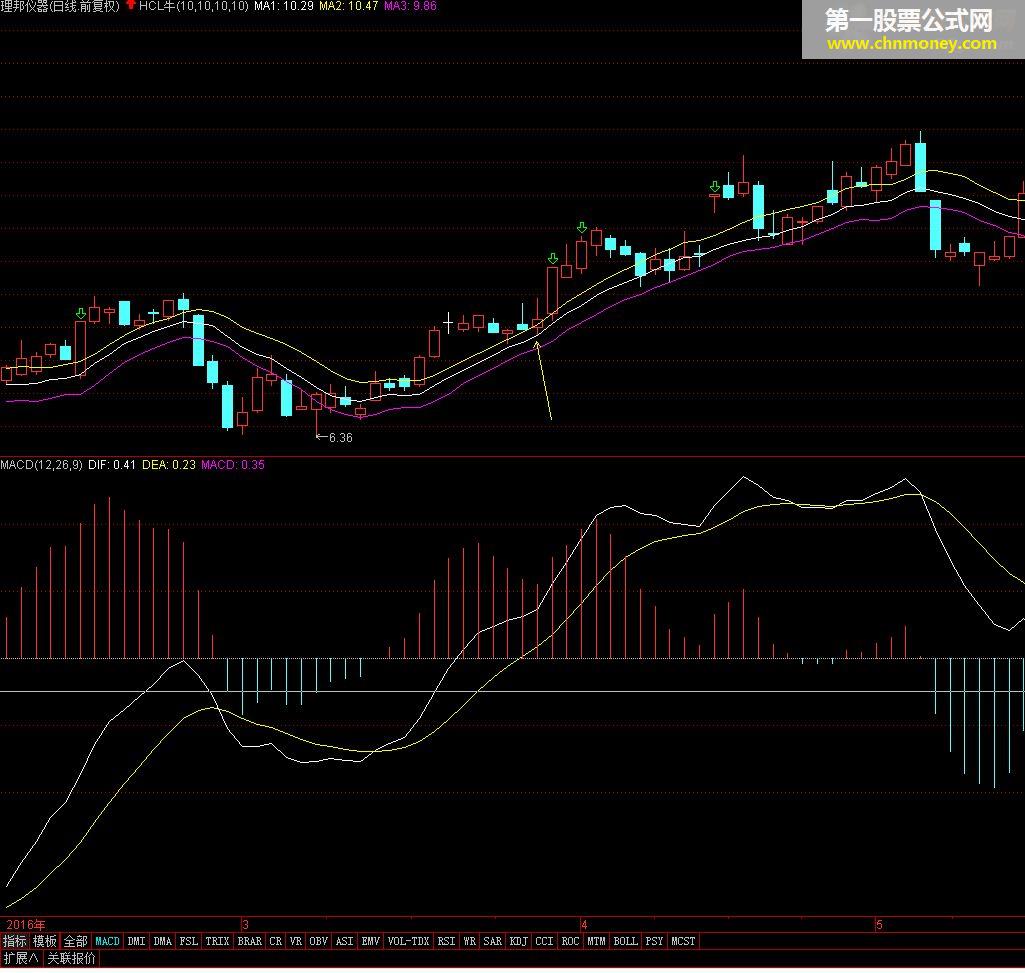1025x973 pixels.
Task: Click the DIF: 0.41 value
Action: pos(112,465)
